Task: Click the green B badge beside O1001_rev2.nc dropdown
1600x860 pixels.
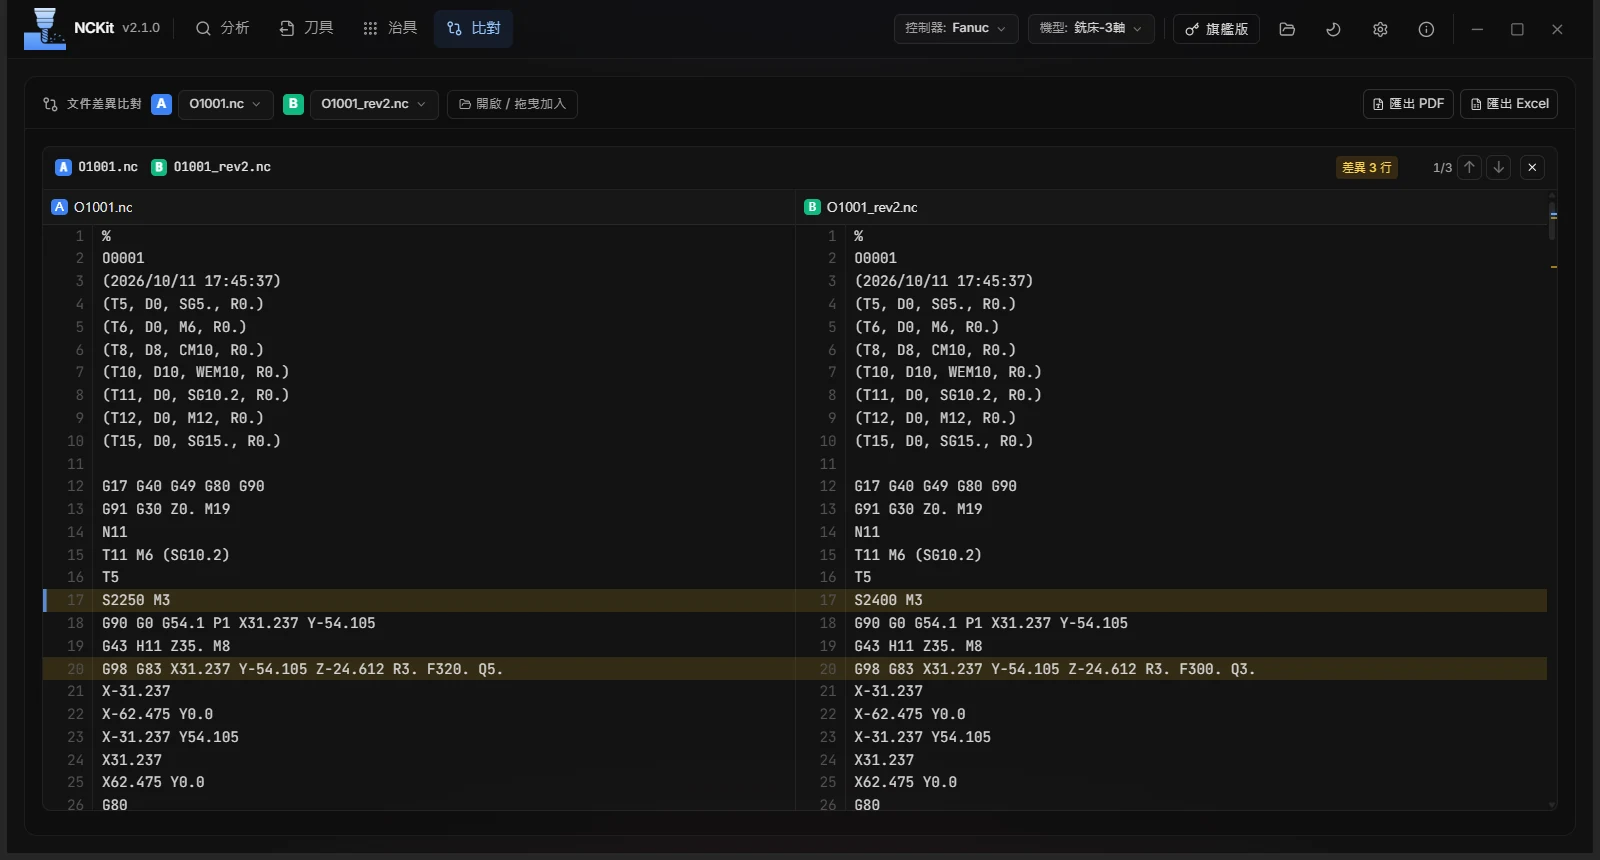Action: pos(293,104)
